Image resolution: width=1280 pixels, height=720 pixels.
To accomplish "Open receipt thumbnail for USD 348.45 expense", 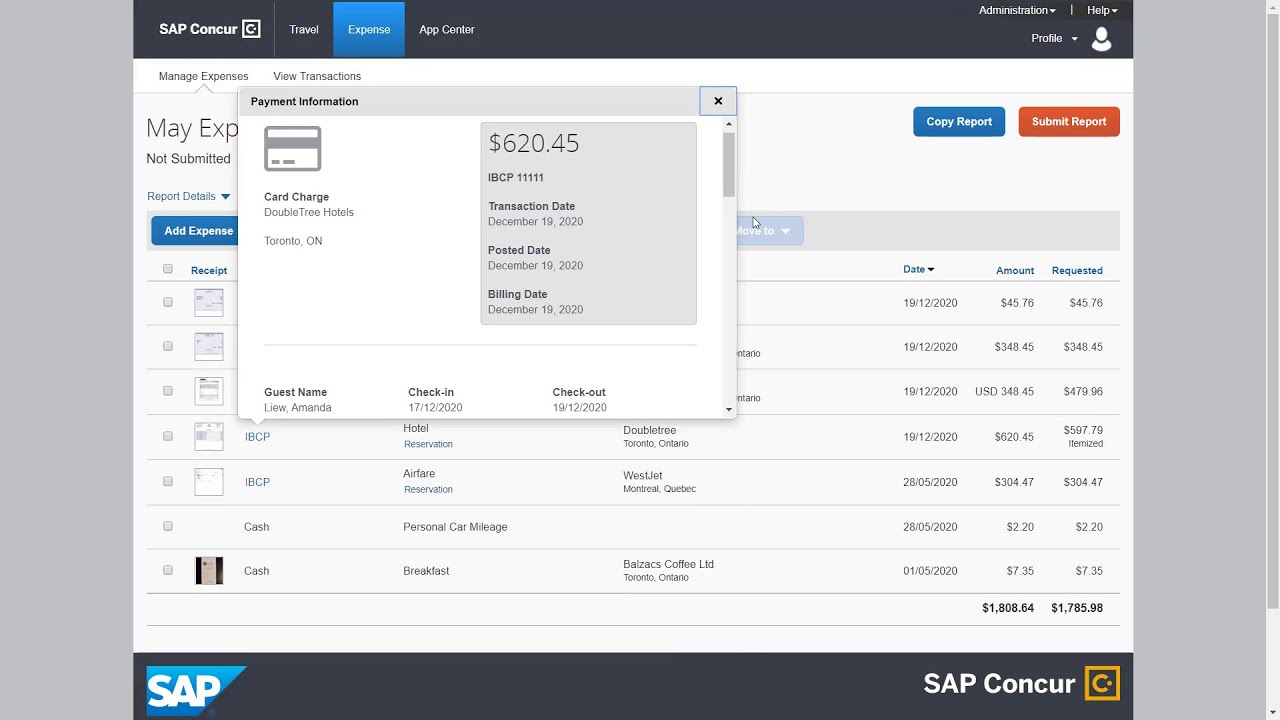I will click(x=209, y=391).
